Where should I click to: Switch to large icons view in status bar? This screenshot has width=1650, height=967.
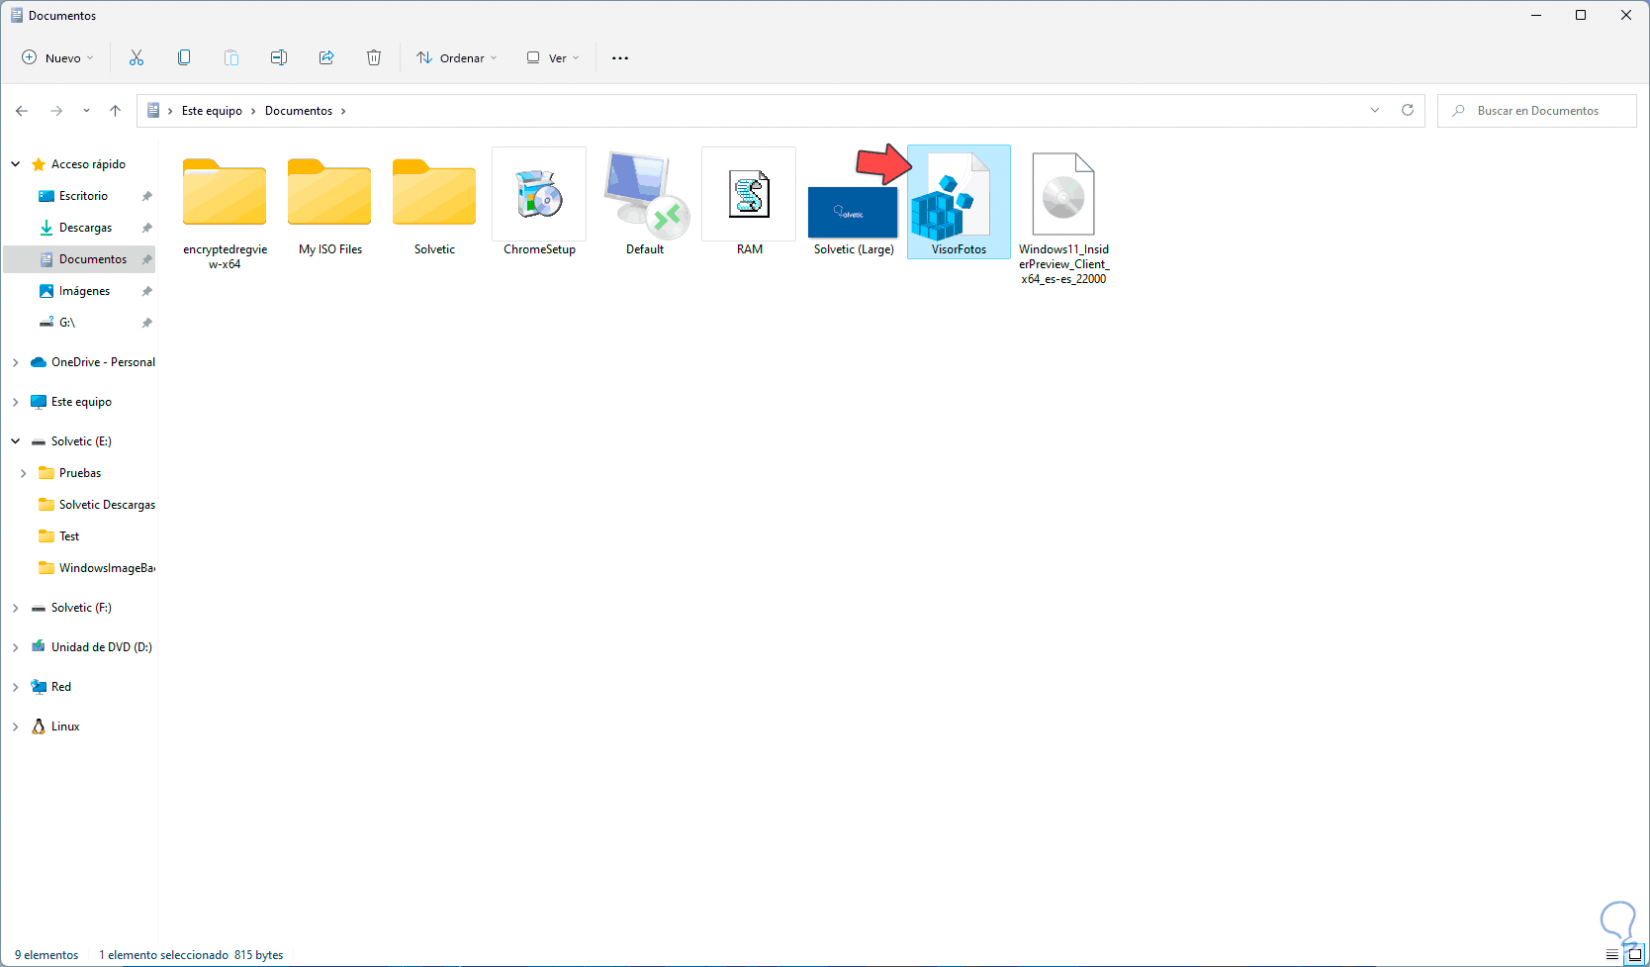(x=1635, y=955)
